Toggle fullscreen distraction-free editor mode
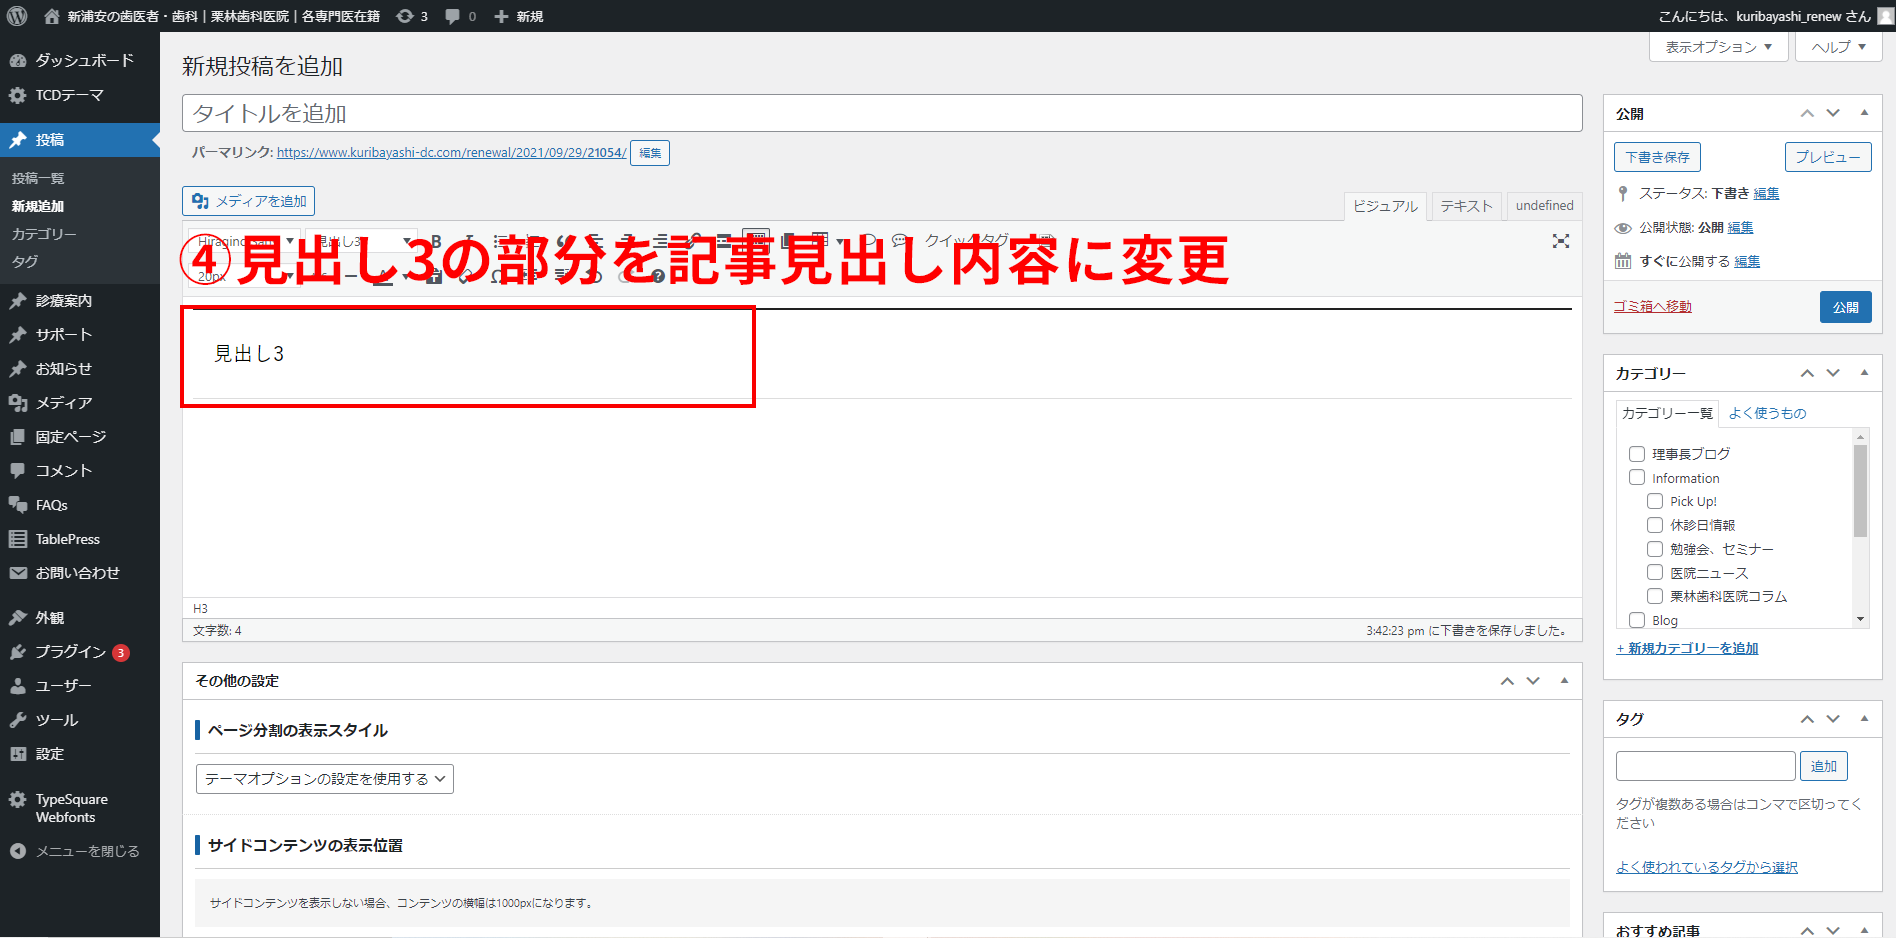Image resolution: width=1896 pixels, height=938 pixels. pos(1560,241)
